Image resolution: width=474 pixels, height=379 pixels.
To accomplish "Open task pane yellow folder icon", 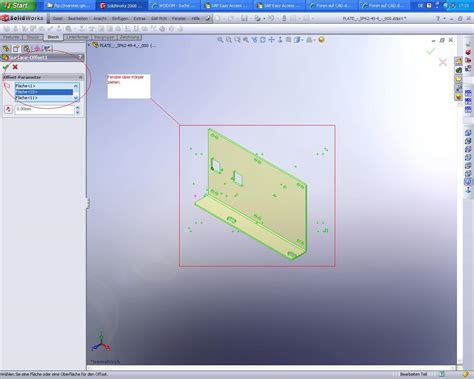I will tap(459, 79).
